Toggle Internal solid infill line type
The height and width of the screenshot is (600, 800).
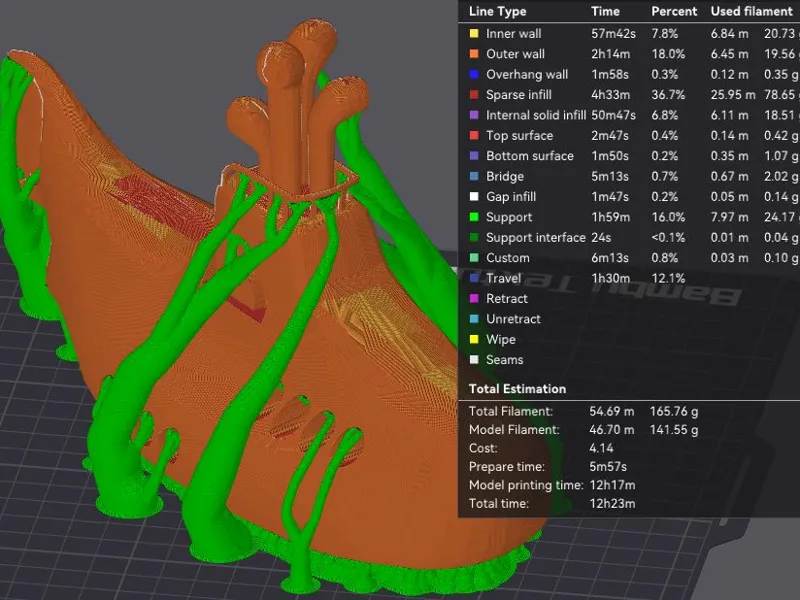point(536,115)
